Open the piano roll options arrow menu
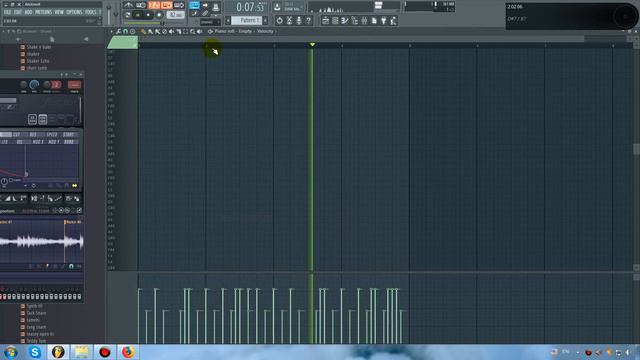 (x=111, y=31)
